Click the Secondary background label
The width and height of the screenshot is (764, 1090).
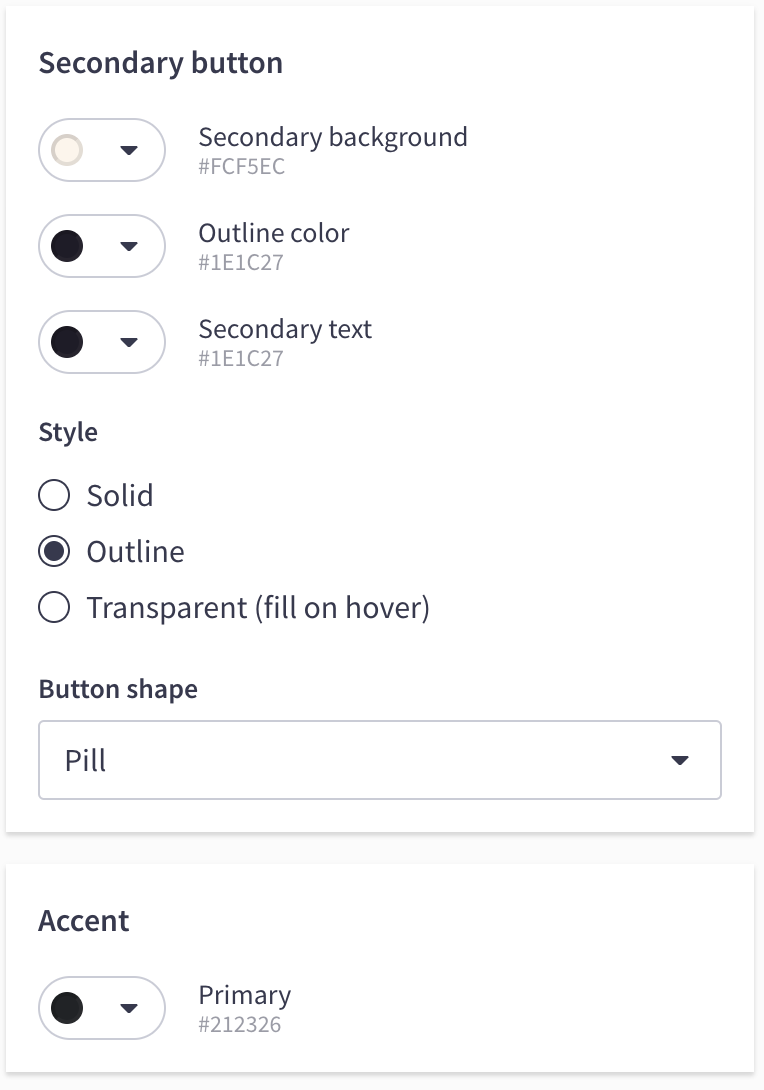pos(333,137)
